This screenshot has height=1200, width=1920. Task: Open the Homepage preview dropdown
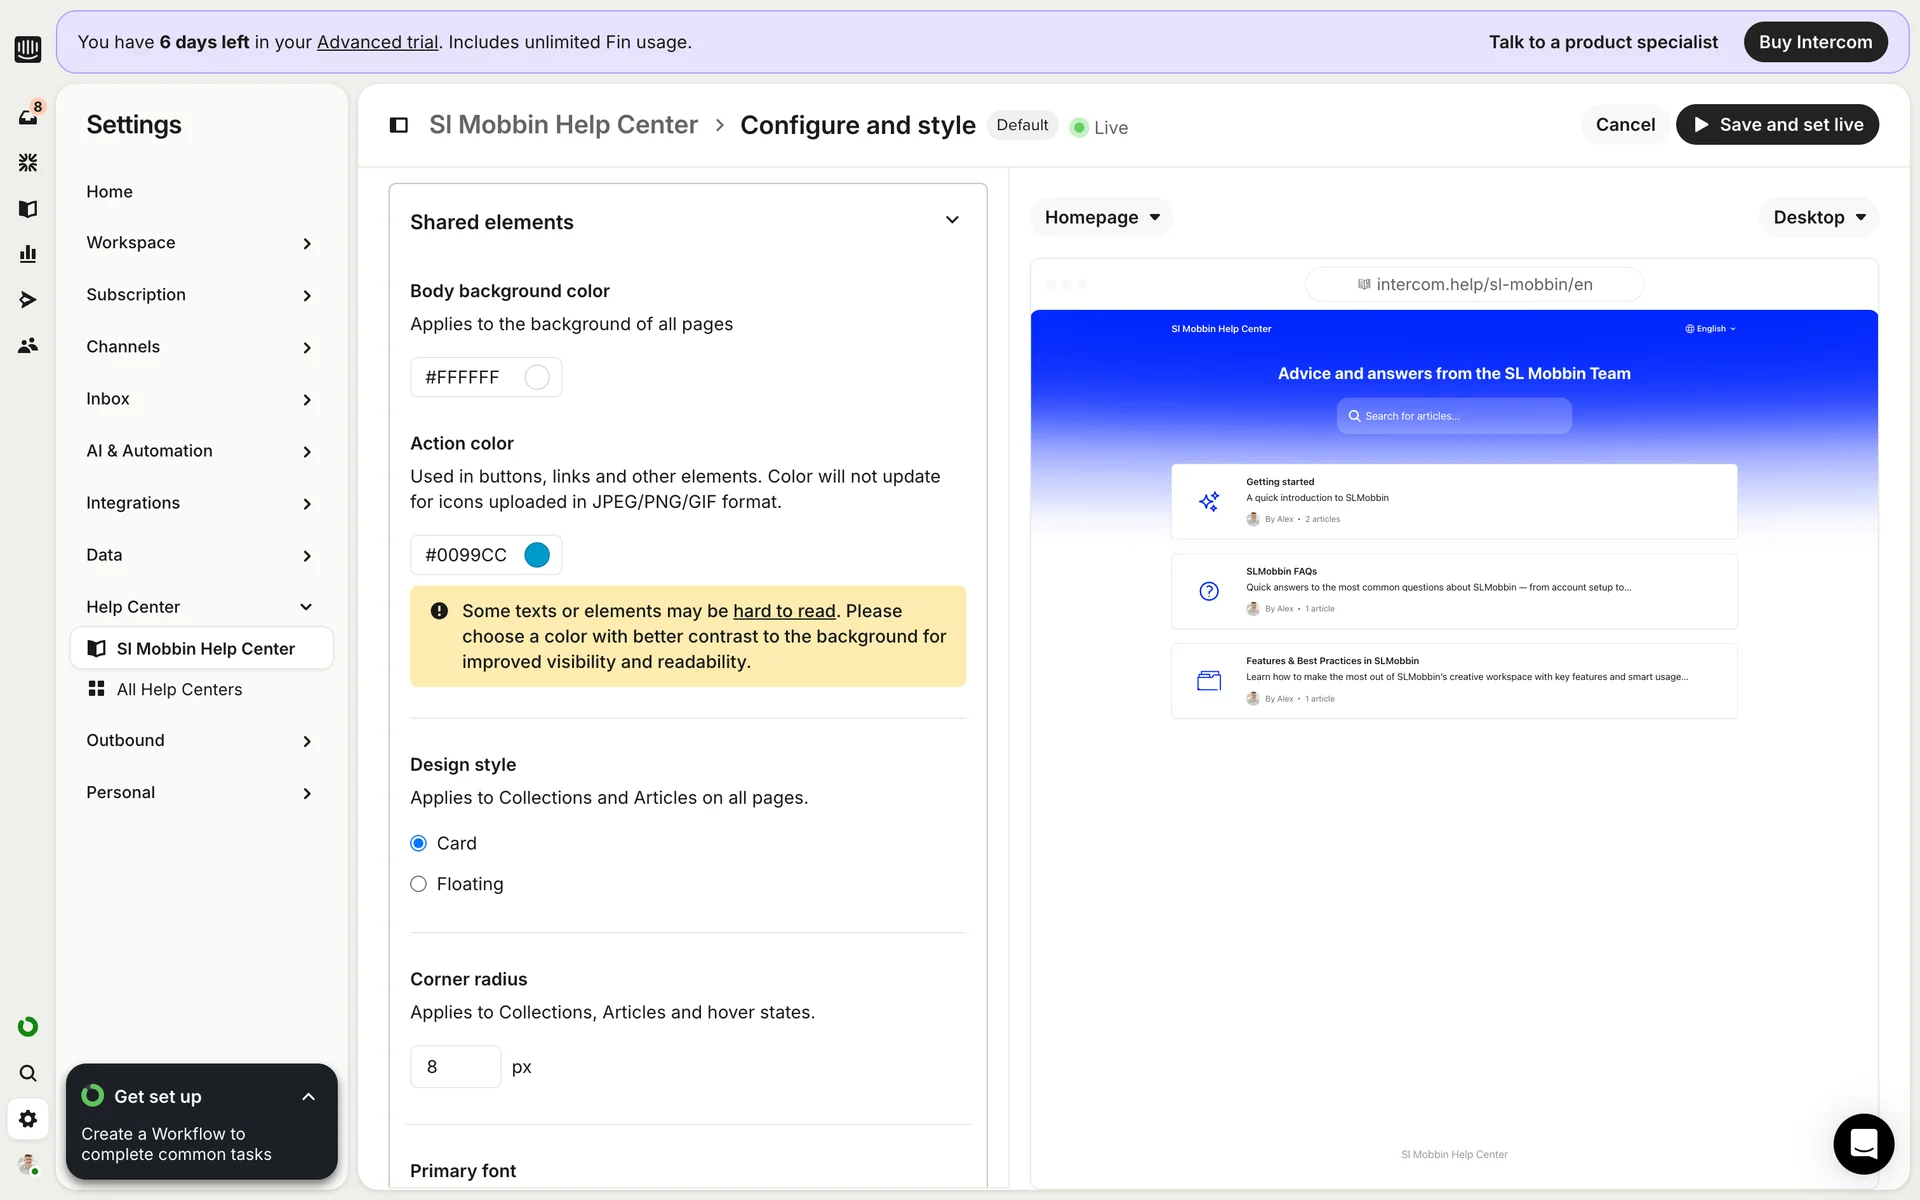pos(1101,217)
